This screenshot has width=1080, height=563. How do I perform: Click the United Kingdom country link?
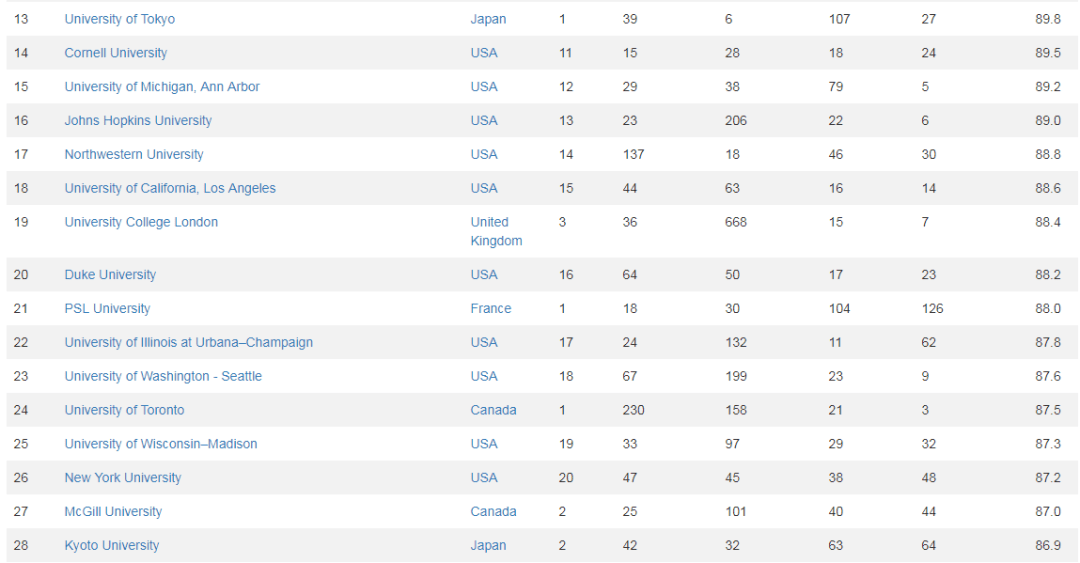click(x=496, y=232)
